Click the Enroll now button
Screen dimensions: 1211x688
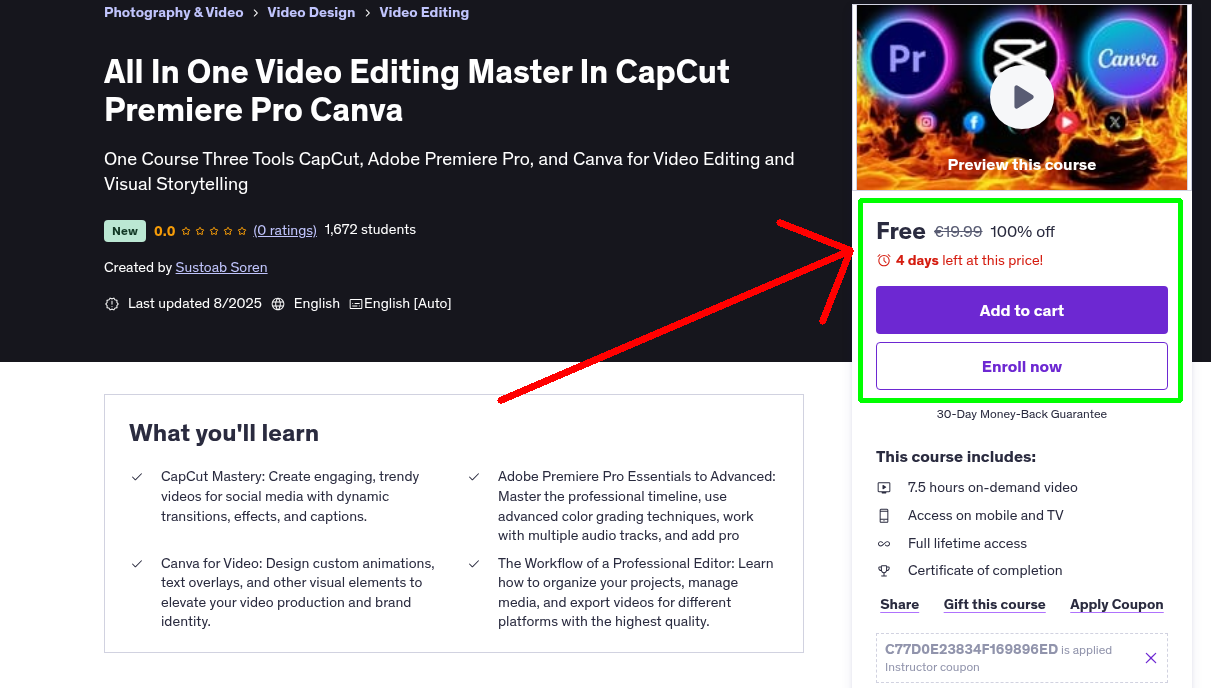coord(1022,366)
